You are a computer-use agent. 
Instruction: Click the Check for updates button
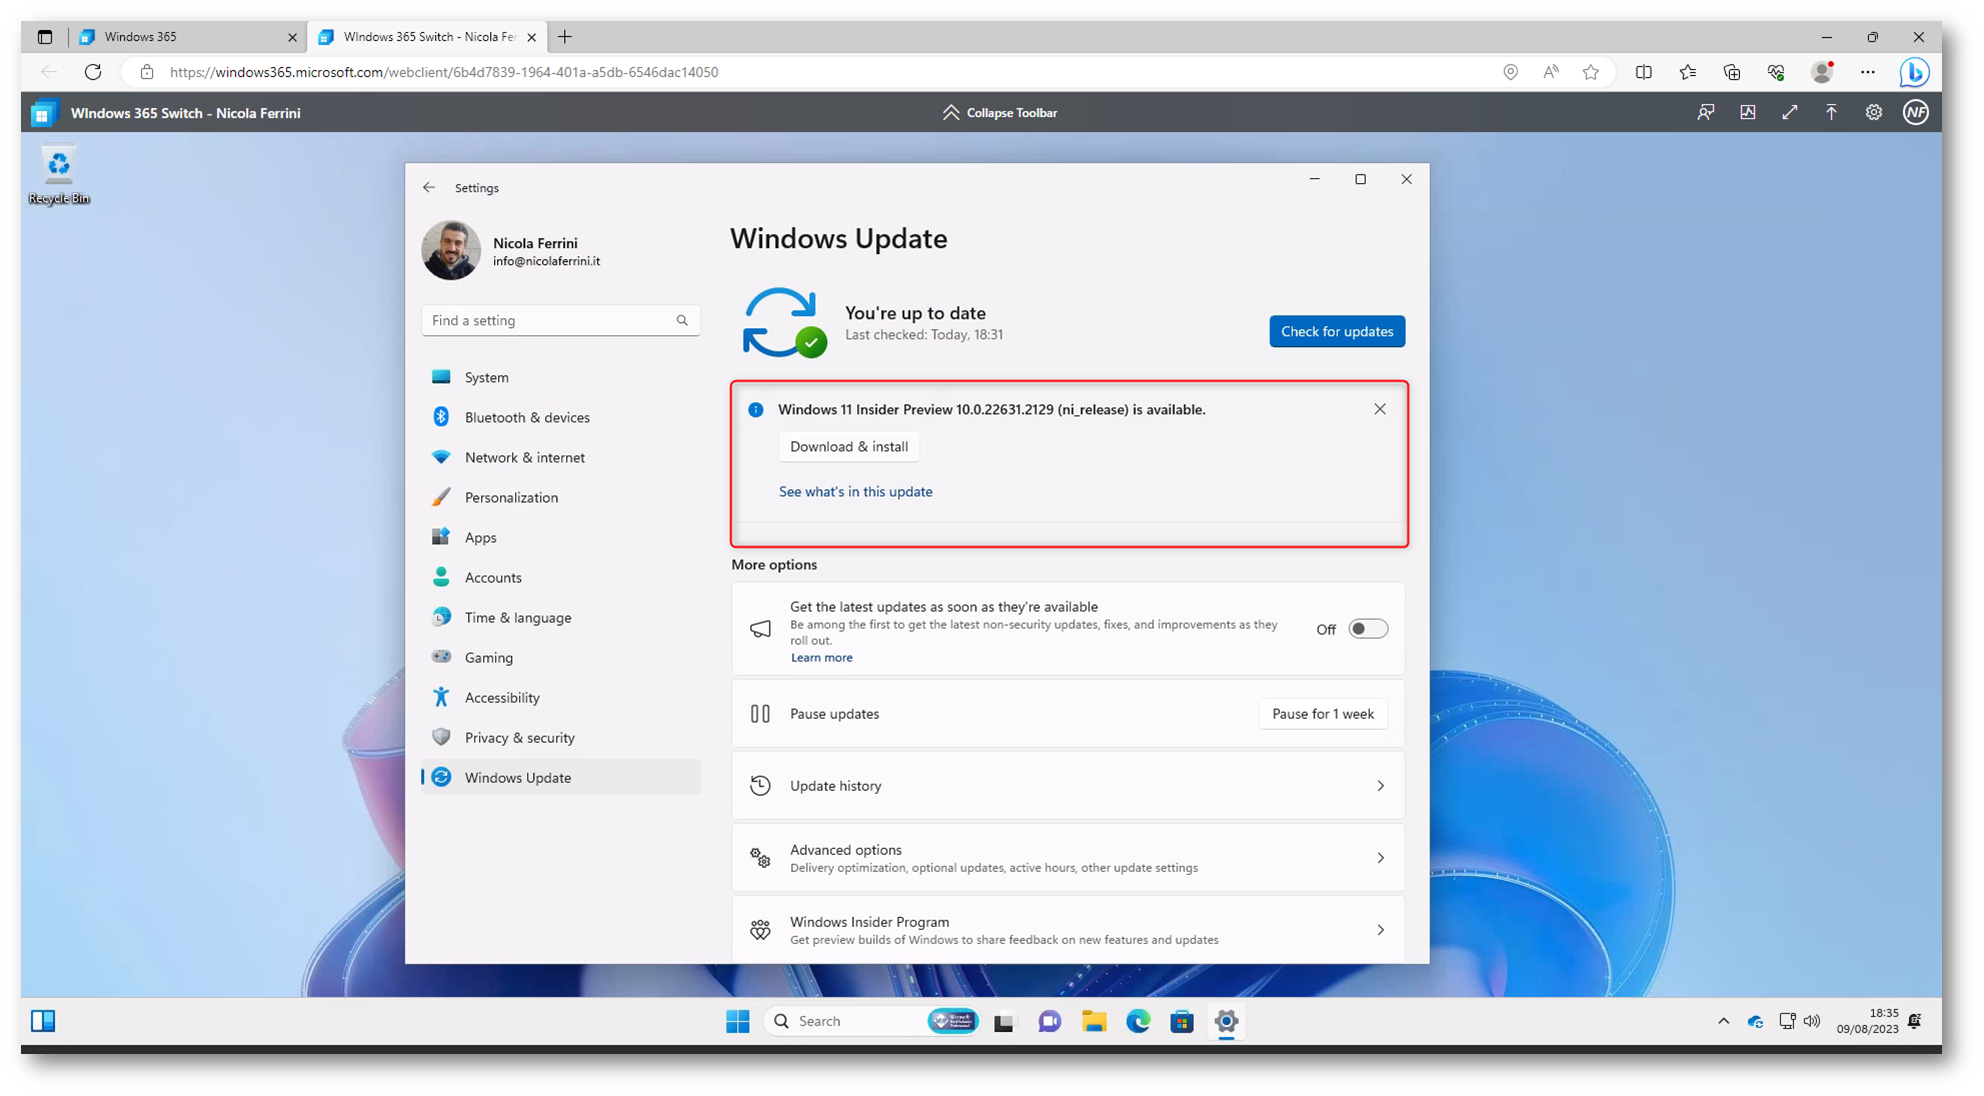pyautogui.click(x=1336, y=331)
